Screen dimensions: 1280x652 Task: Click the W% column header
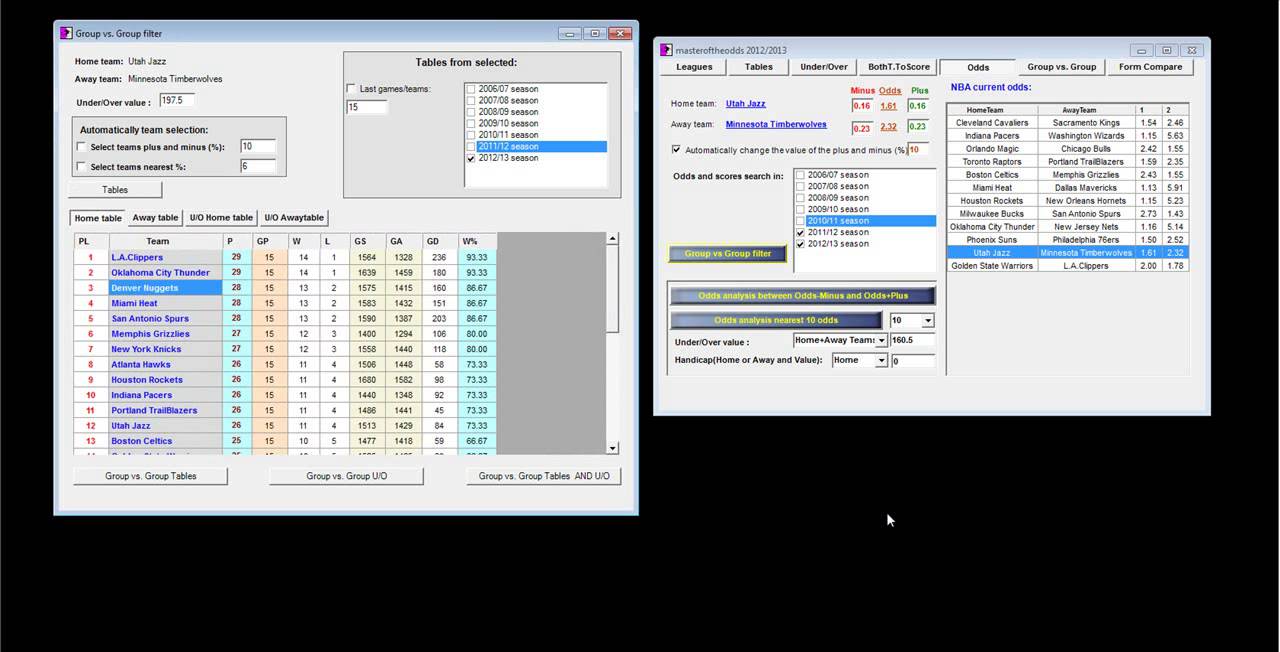tap(477, 241)
